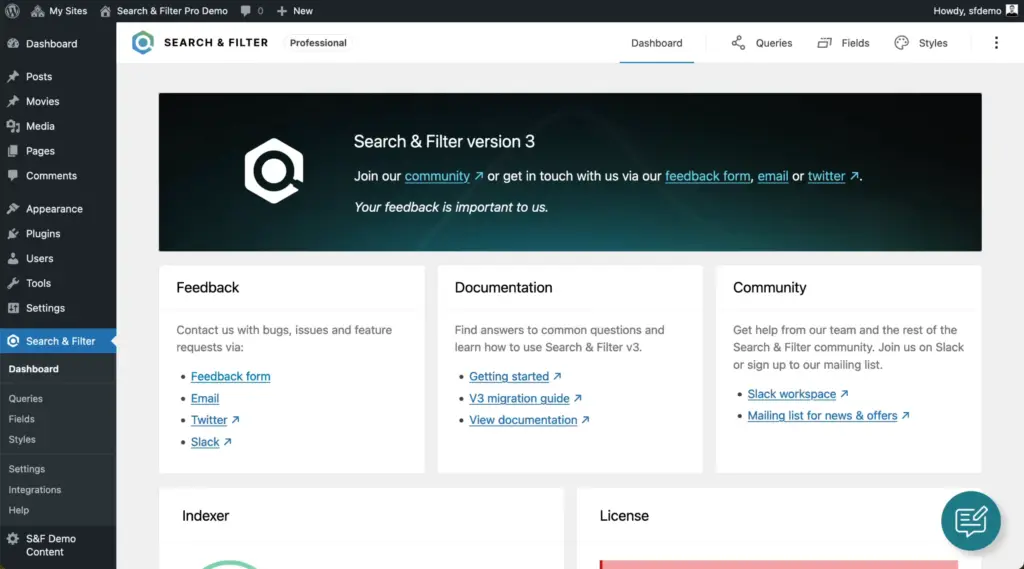Click the Fields tab icon in header

[824, 42]
